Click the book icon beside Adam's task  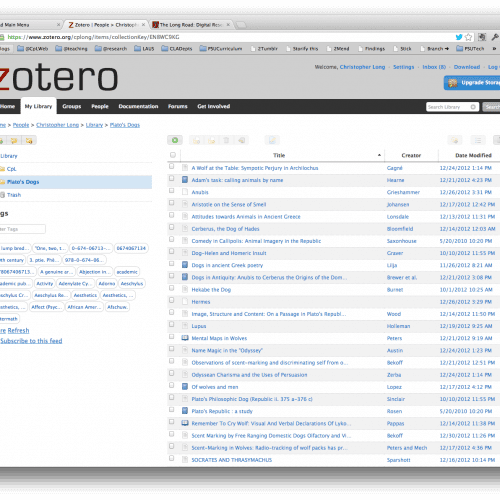pos(185,180)
